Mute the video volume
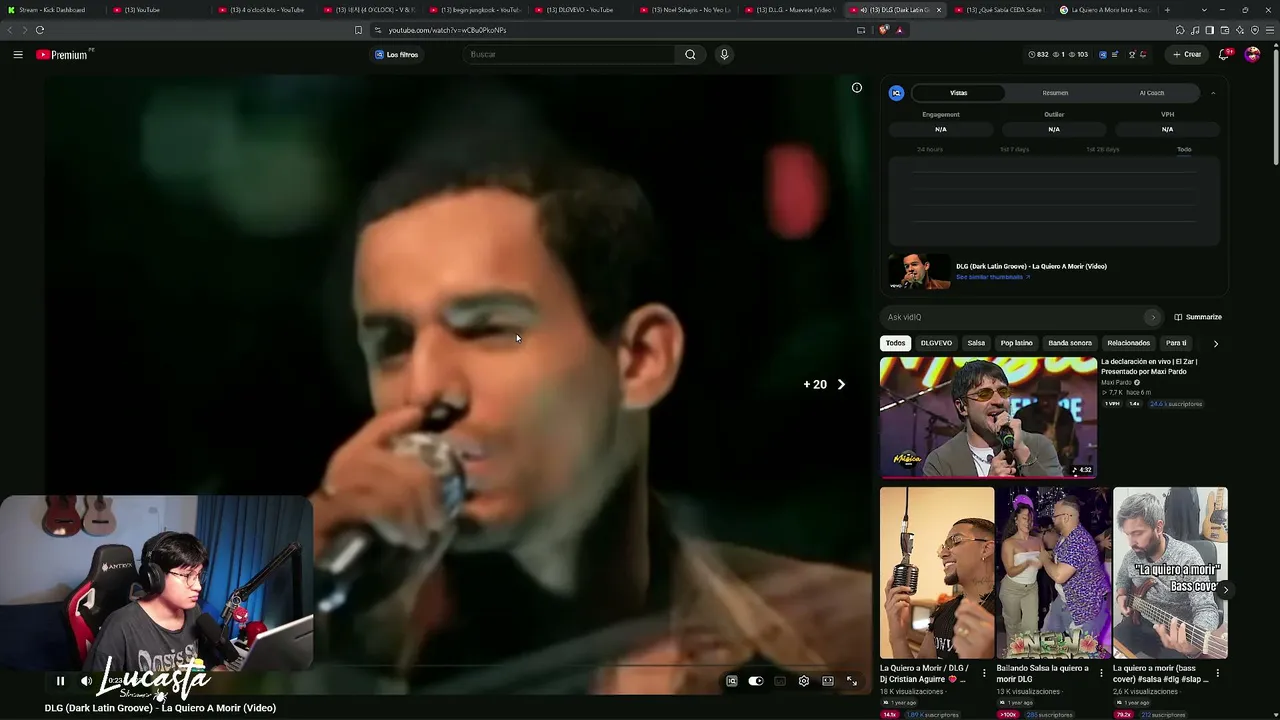Image resolution: width=1280 pixels, height=720 pixels. pyautogui.click(x=86, y=681)
